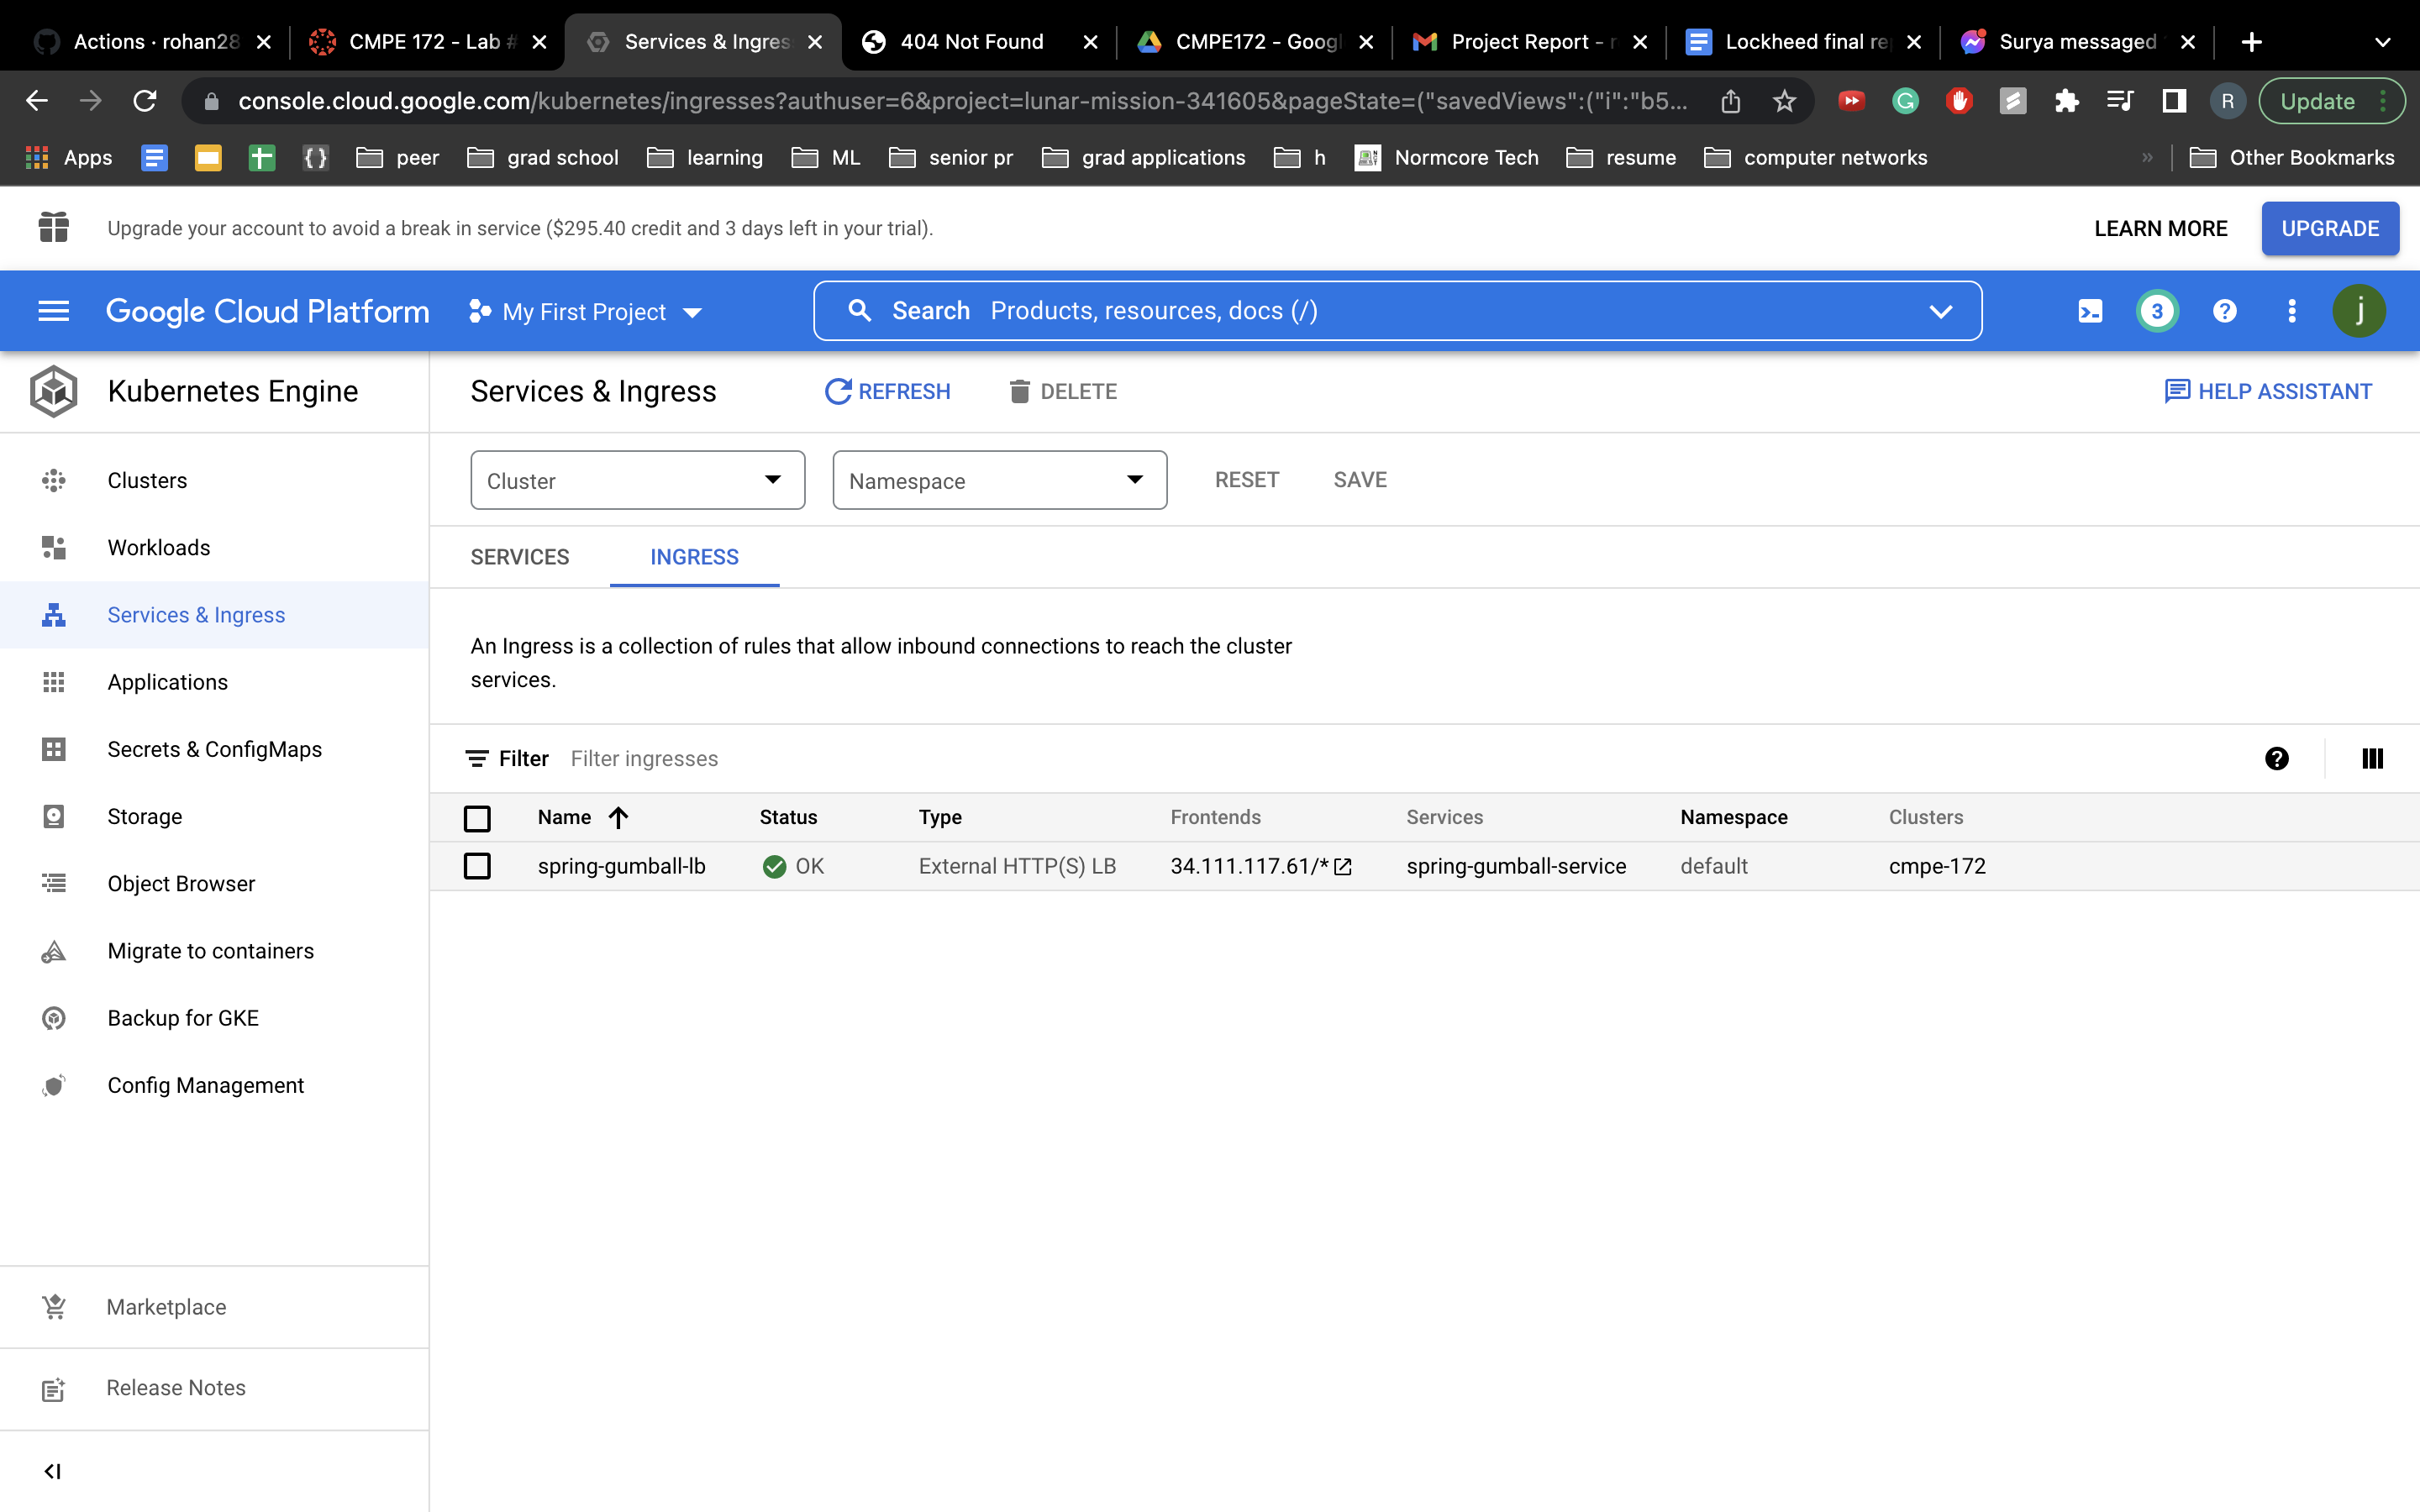2420x1512 pixels.
Task: Click the table help icon beside filter
Action: [2277, 759]
